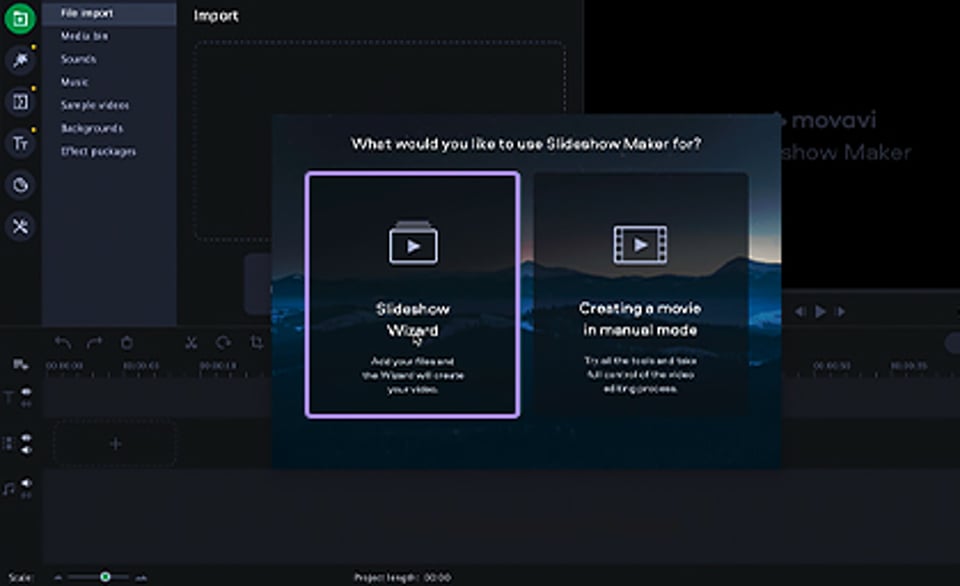960x586 pixels.
Task: Click the Redo arrow above the timeline
Action: pos(94,343)
